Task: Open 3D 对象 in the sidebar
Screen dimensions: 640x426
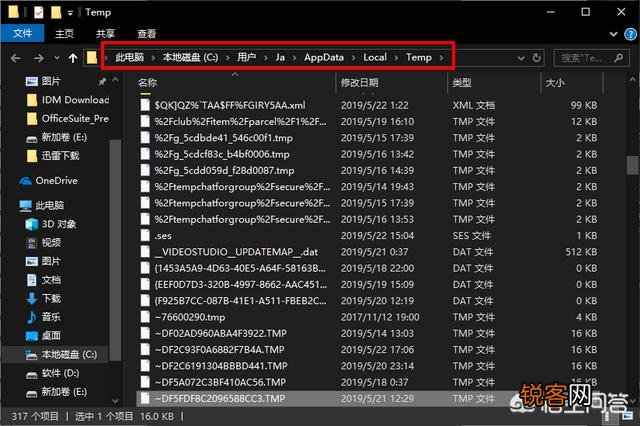Action: point(51,224)
